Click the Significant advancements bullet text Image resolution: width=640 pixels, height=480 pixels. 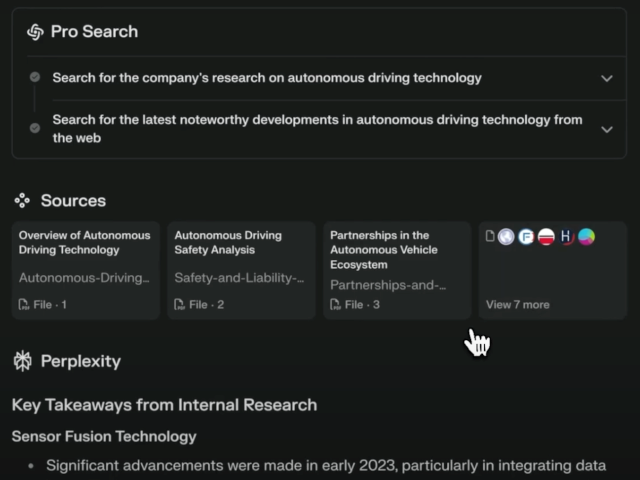[x=326, y=466]
